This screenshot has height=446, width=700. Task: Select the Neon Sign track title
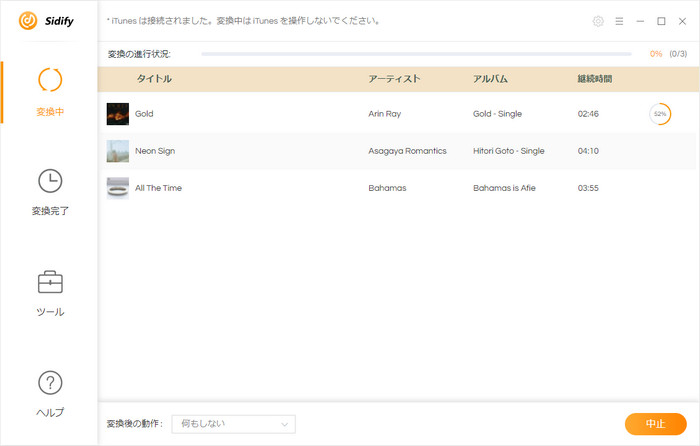[155, 151]
